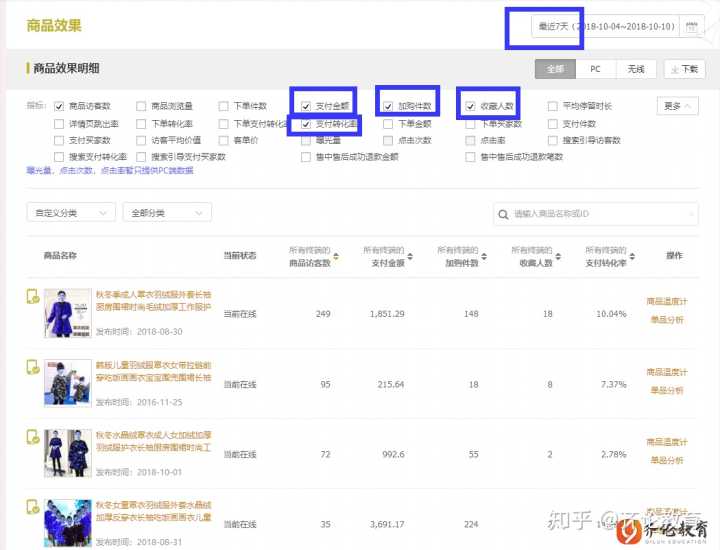The height and width of the screenshot is (550, 720).
Task: Expand the 更多 metrics options
Action: pos(676,105)
